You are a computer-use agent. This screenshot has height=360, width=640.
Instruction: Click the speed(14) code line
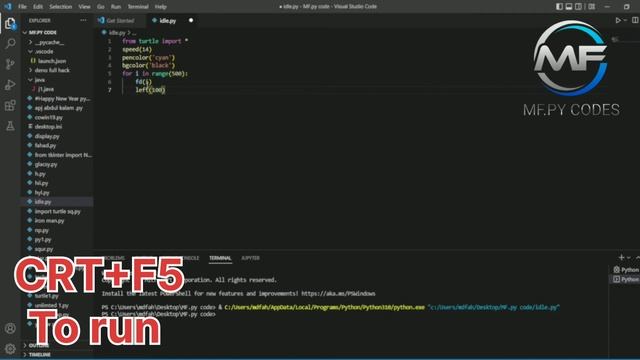click(x=137, y=49)
